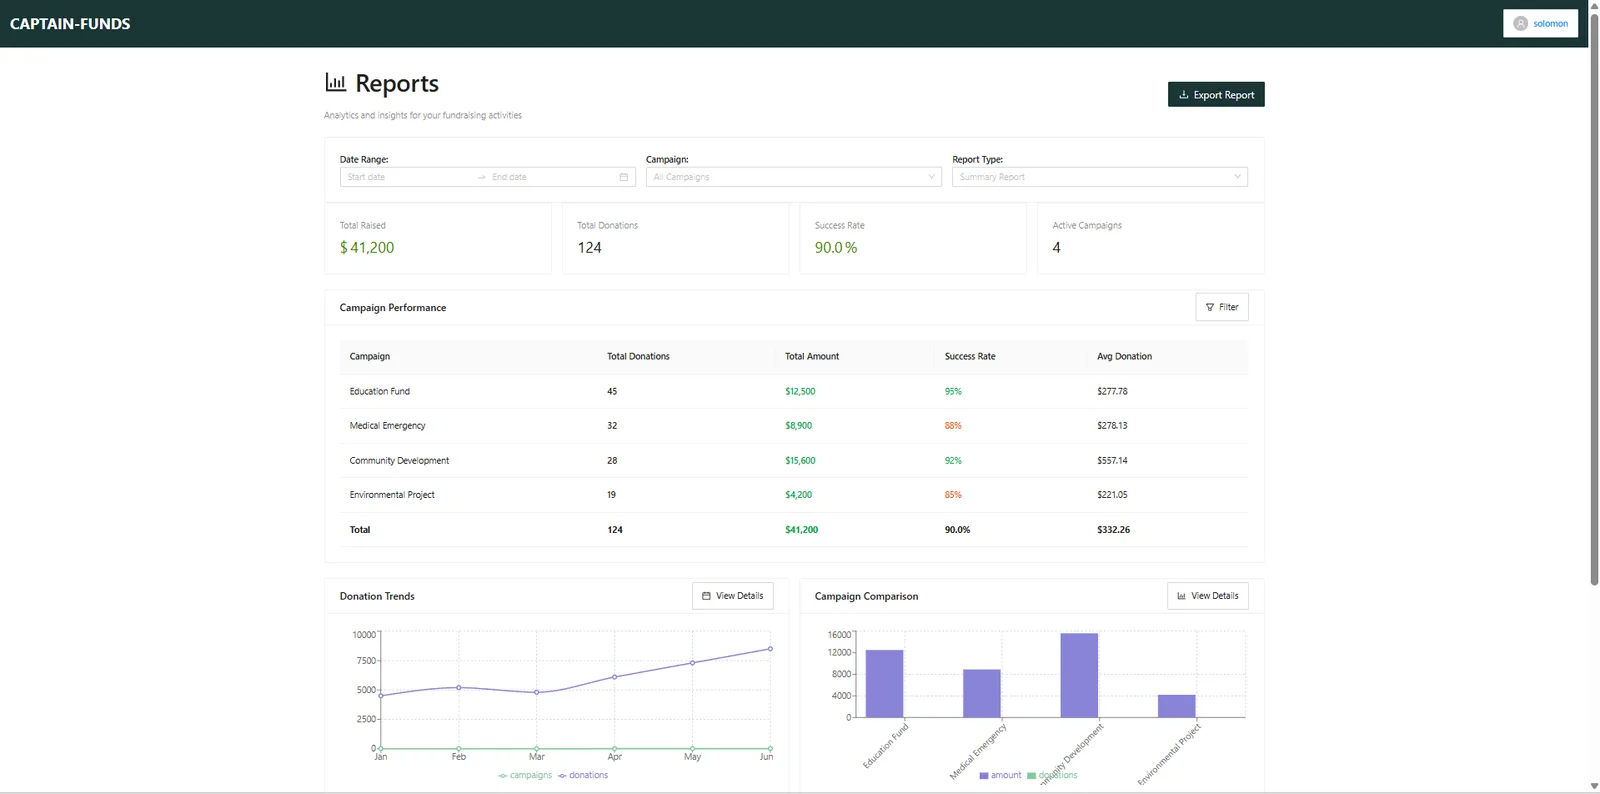Sort by the Campaign column header
This screenshot has height=794, width=1600.
coord(370,356)
